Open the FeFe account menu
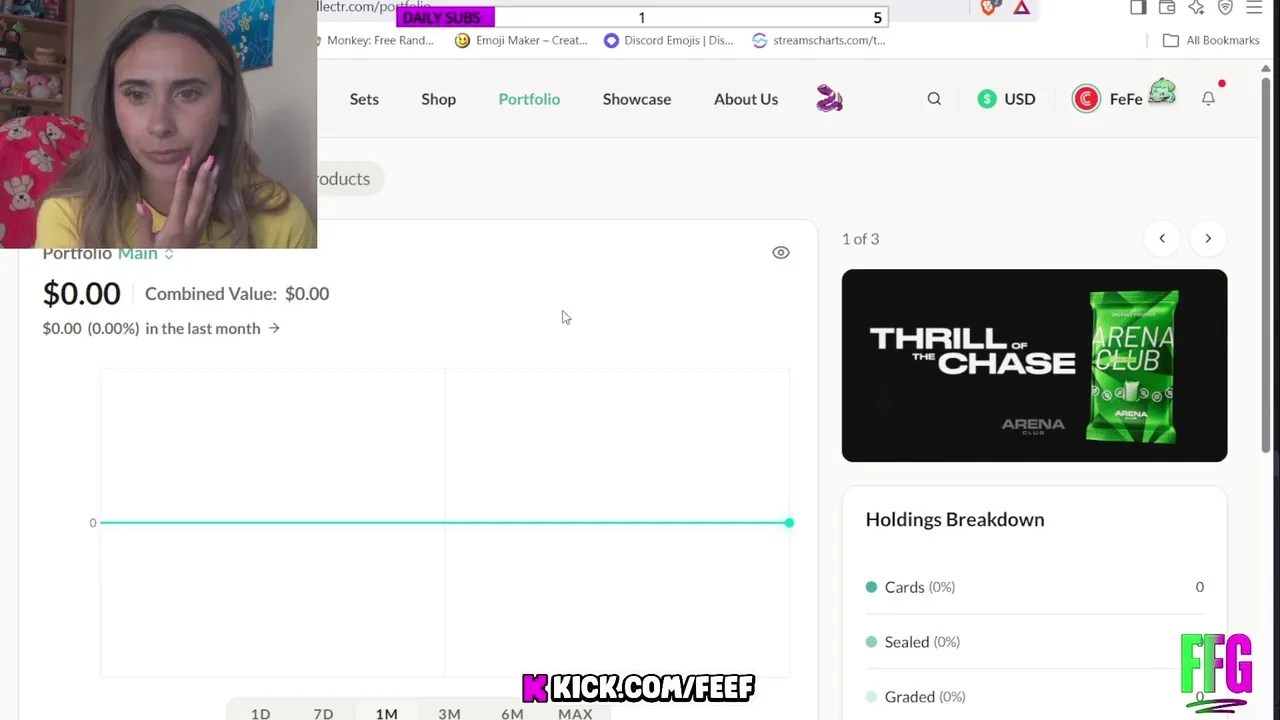Viewport: 1280px width, 720px height. 1124,97
